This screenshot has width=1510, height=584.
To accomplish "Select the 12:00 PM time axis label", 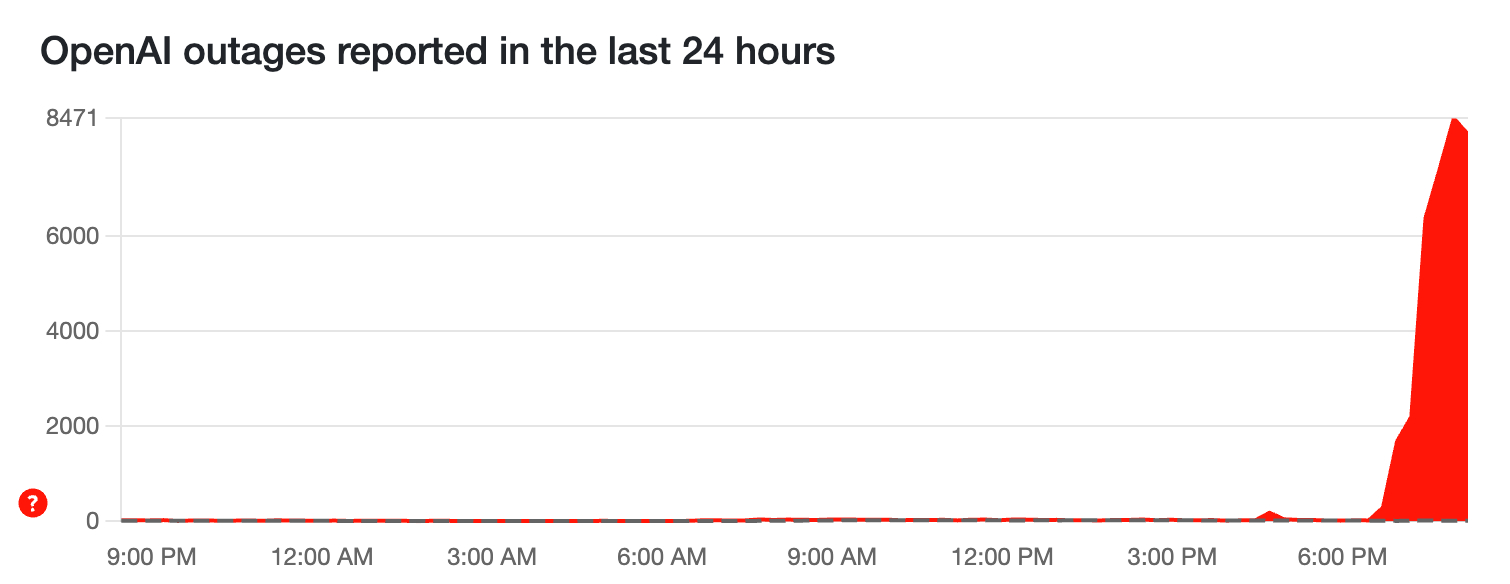I will [1002, 555].
